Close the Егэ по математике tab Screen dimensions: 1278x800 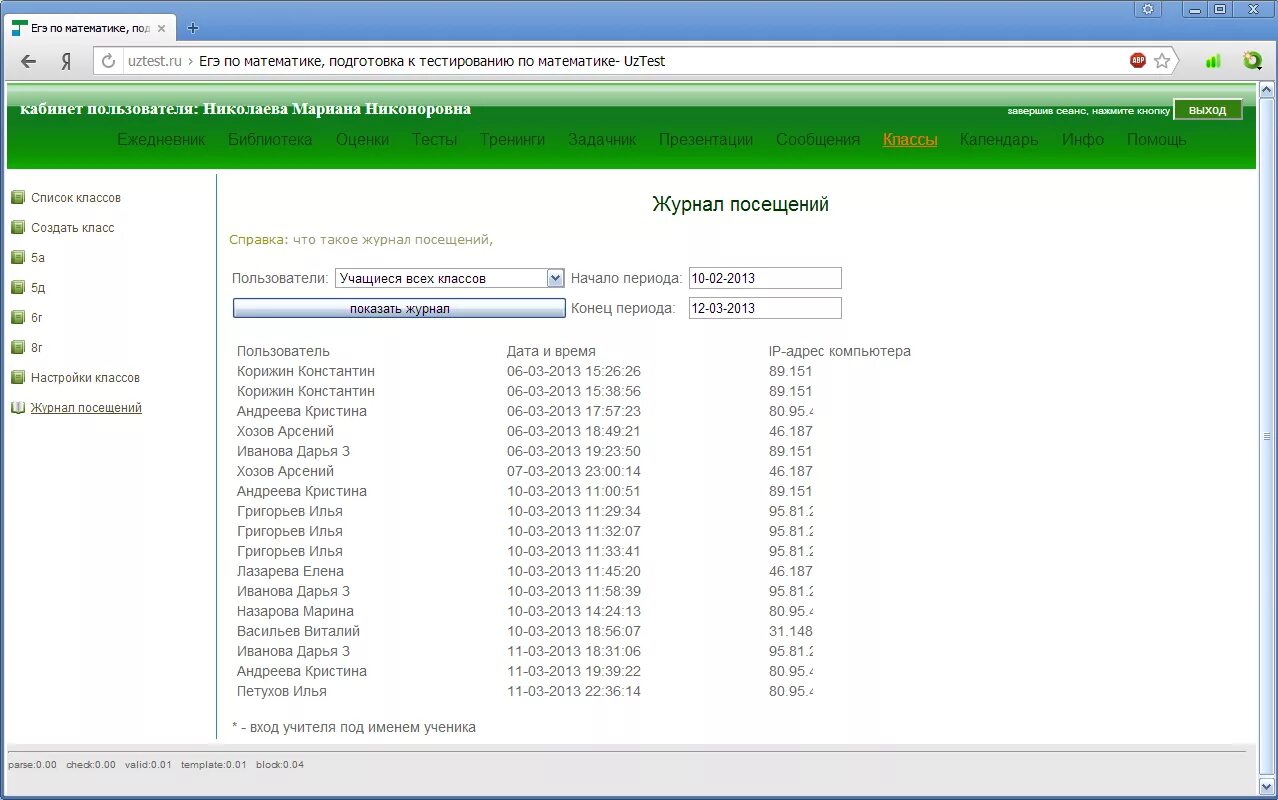click(x=161, y=28)
